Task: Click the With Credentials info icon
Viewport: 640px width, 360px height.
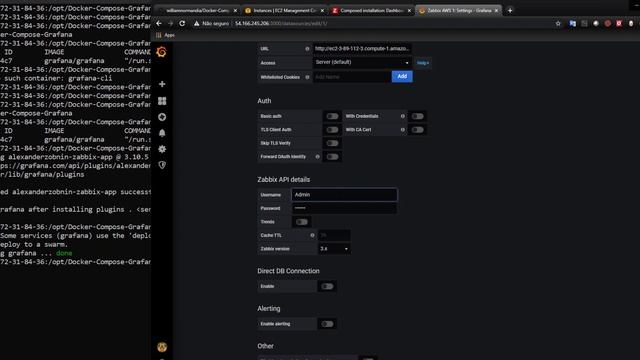Action: 402,116
